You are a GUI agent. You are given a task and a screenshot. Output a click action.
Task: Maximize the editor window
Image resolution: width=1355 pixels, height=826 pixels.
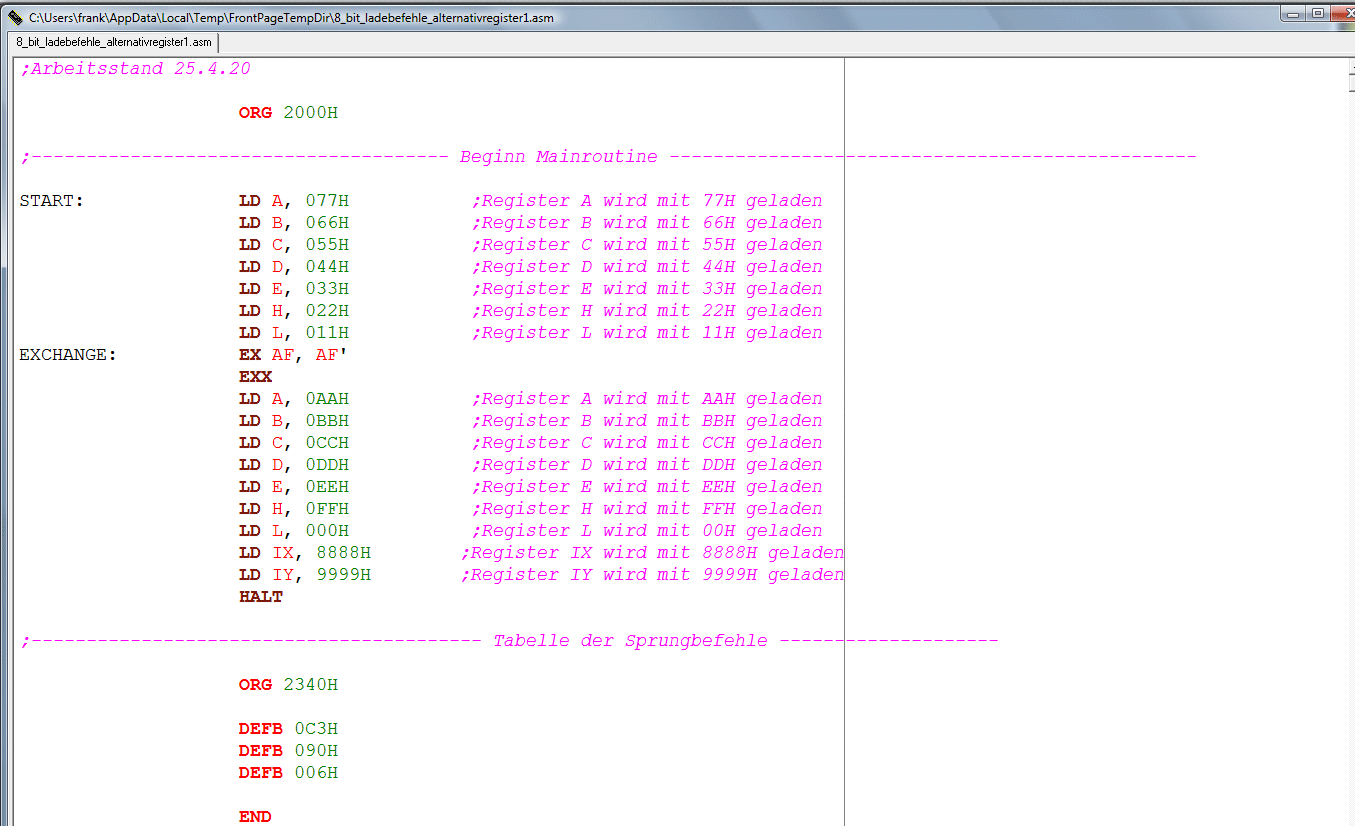point(1318,13)
